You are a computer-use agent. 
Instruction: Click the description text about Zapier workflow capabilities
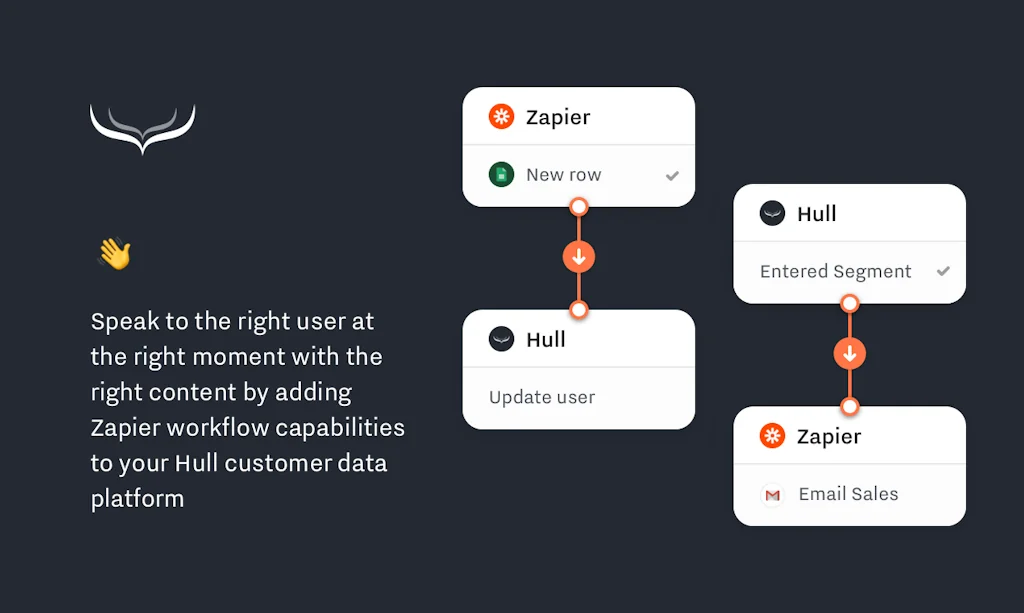pyautogui.click(x=247, y=410)
